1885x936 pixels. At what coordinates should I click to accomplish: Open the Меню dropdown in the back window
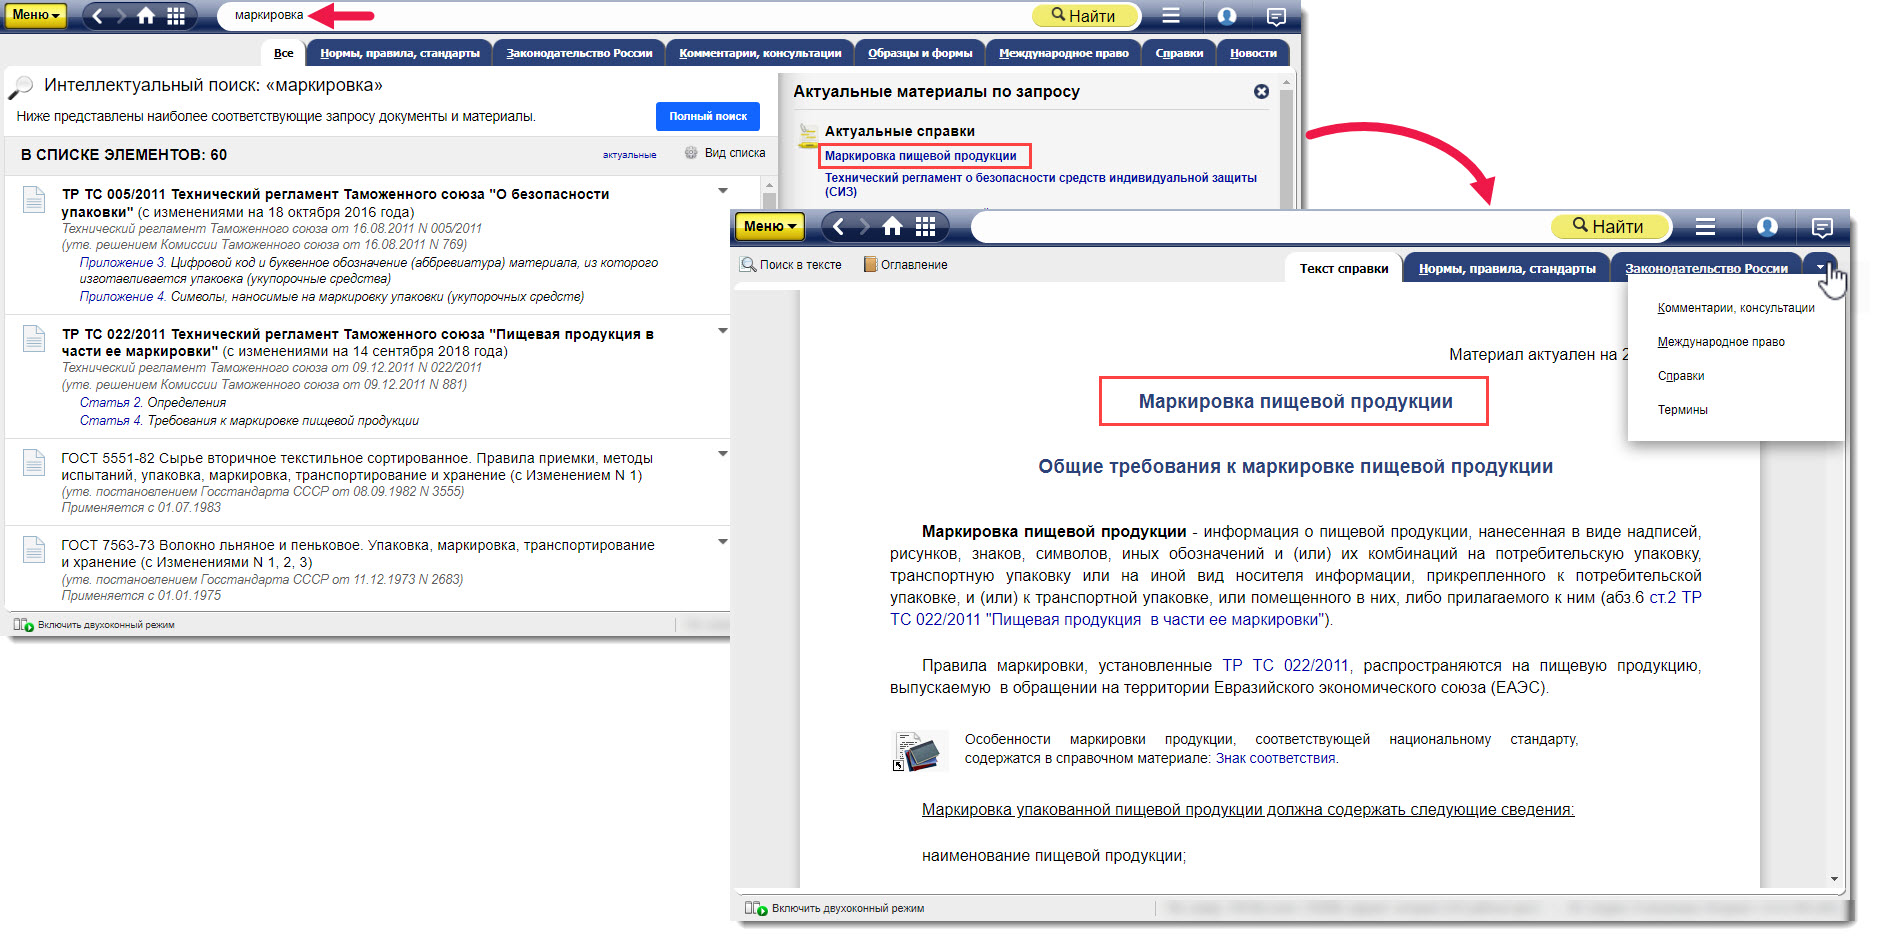pyautogui.click(x=37, y=15)
